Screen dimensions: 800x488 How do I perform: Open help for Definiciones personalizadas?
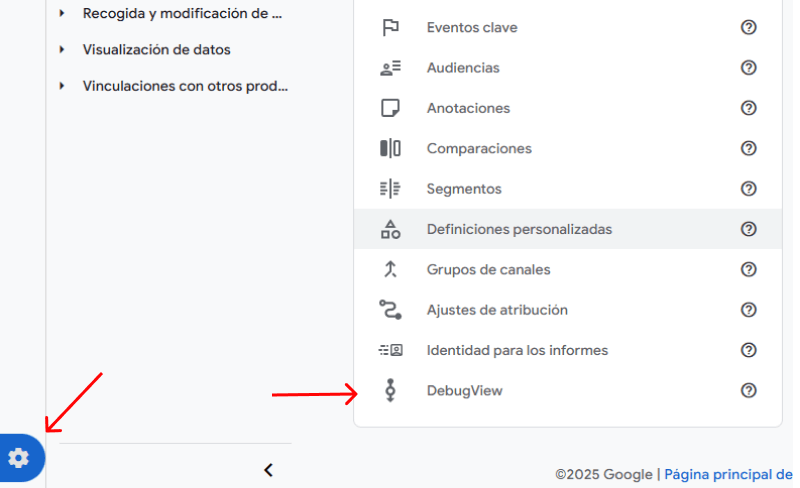[748, 229]
